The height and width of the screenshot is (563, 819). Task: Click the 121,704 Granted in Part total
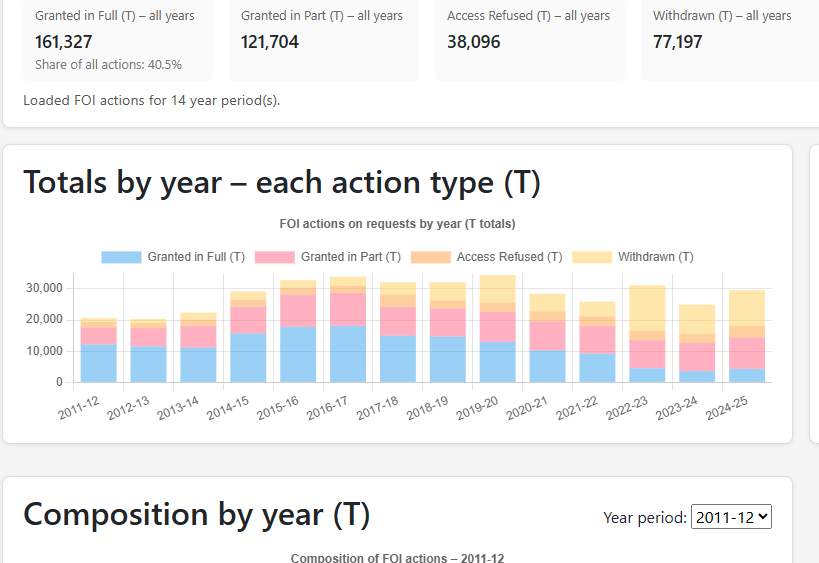(x=270, y=42)
